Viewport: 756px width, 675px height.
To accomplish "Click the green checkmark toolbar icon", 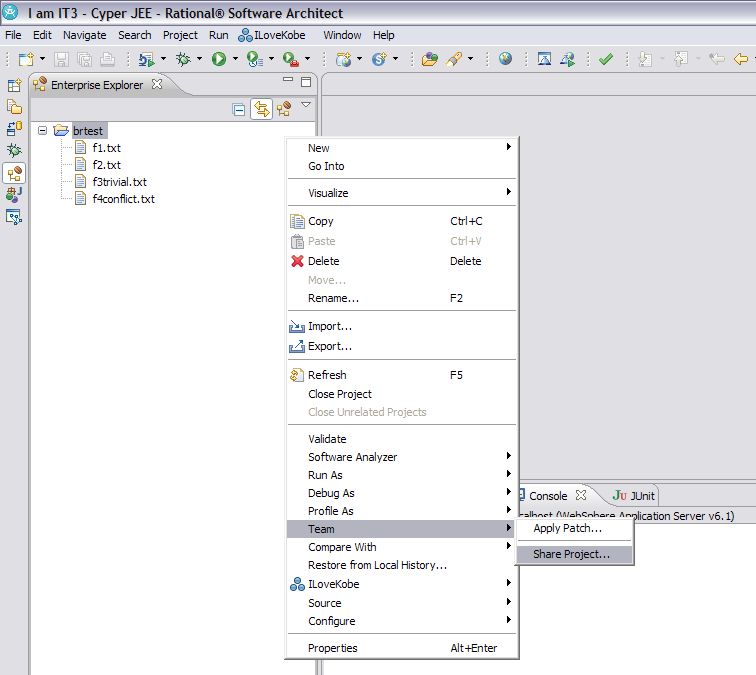I will click(606, 59).
